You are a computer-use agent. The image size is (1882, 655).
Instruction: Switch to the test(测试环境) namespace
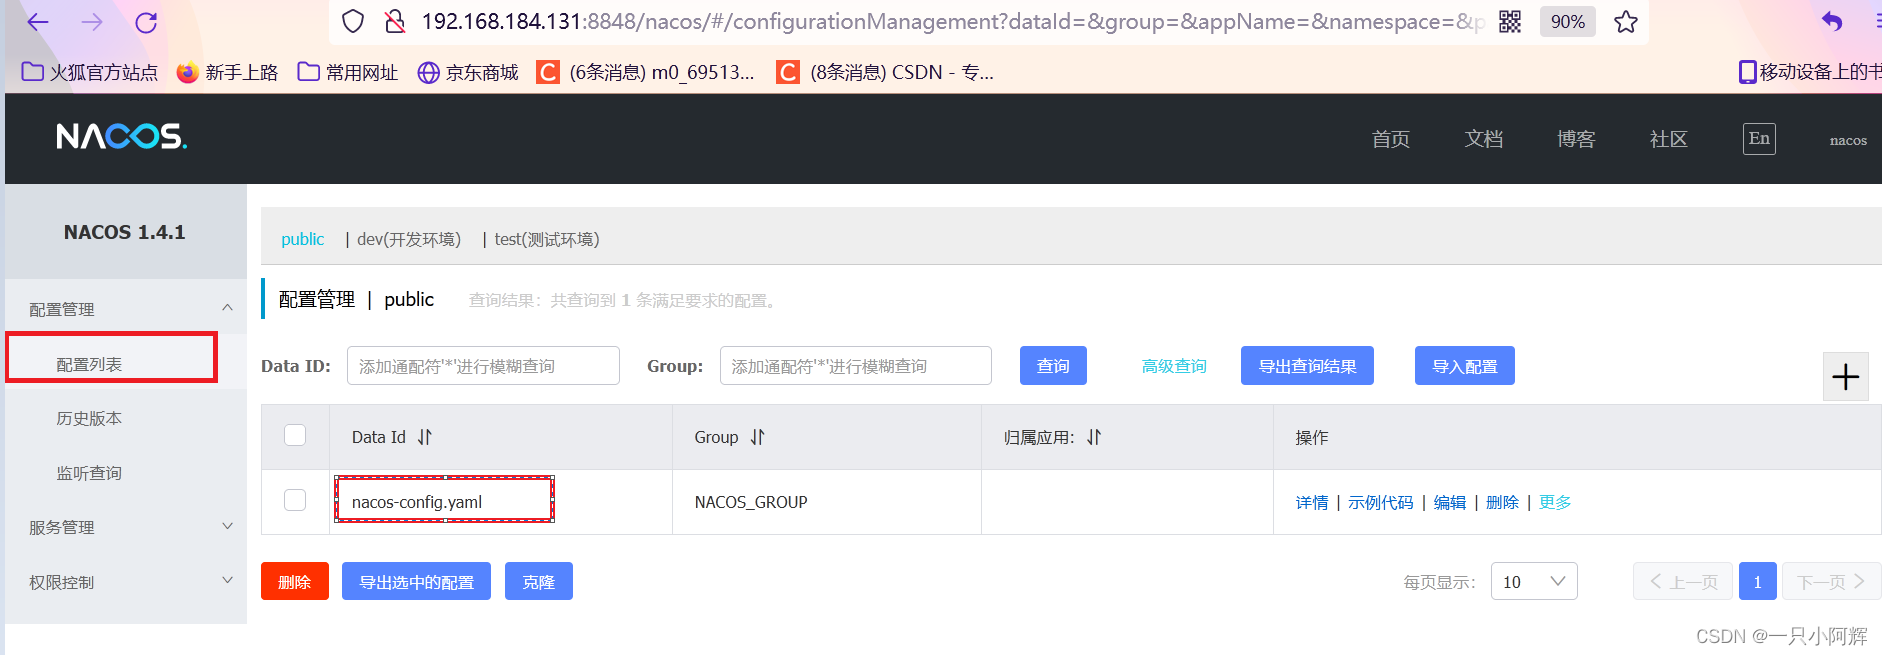[547, 239]
